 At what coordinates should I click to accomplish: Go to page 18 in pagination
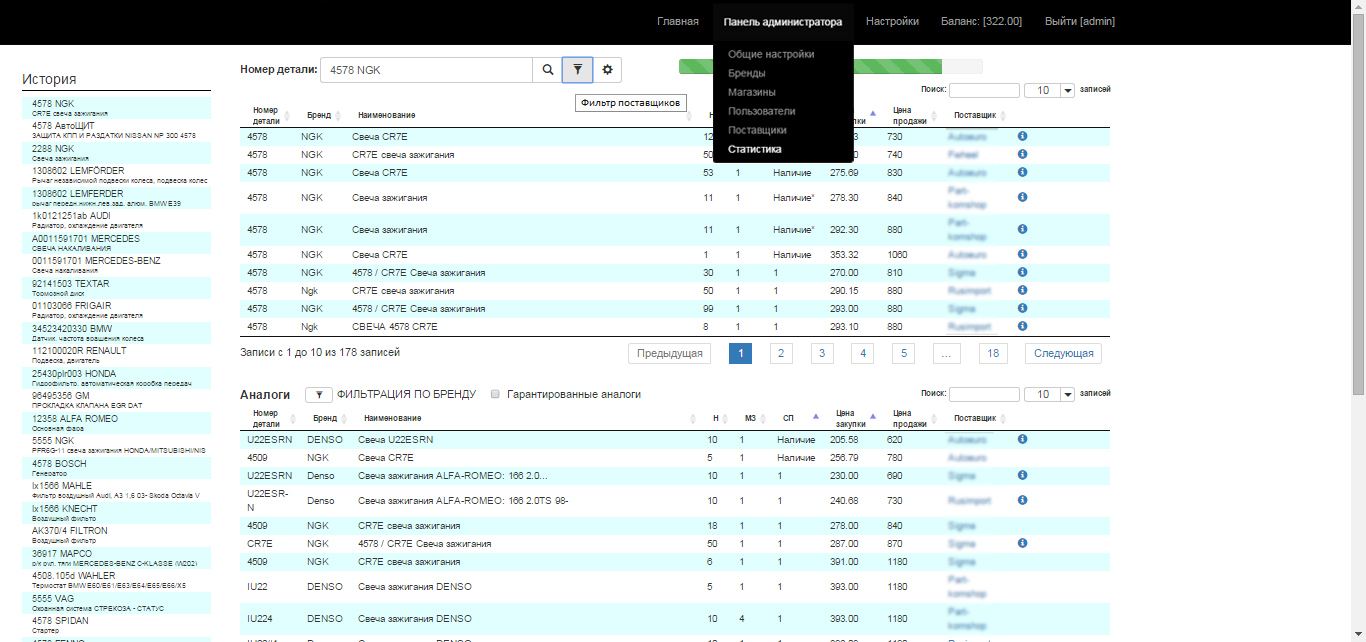[993, 353]
